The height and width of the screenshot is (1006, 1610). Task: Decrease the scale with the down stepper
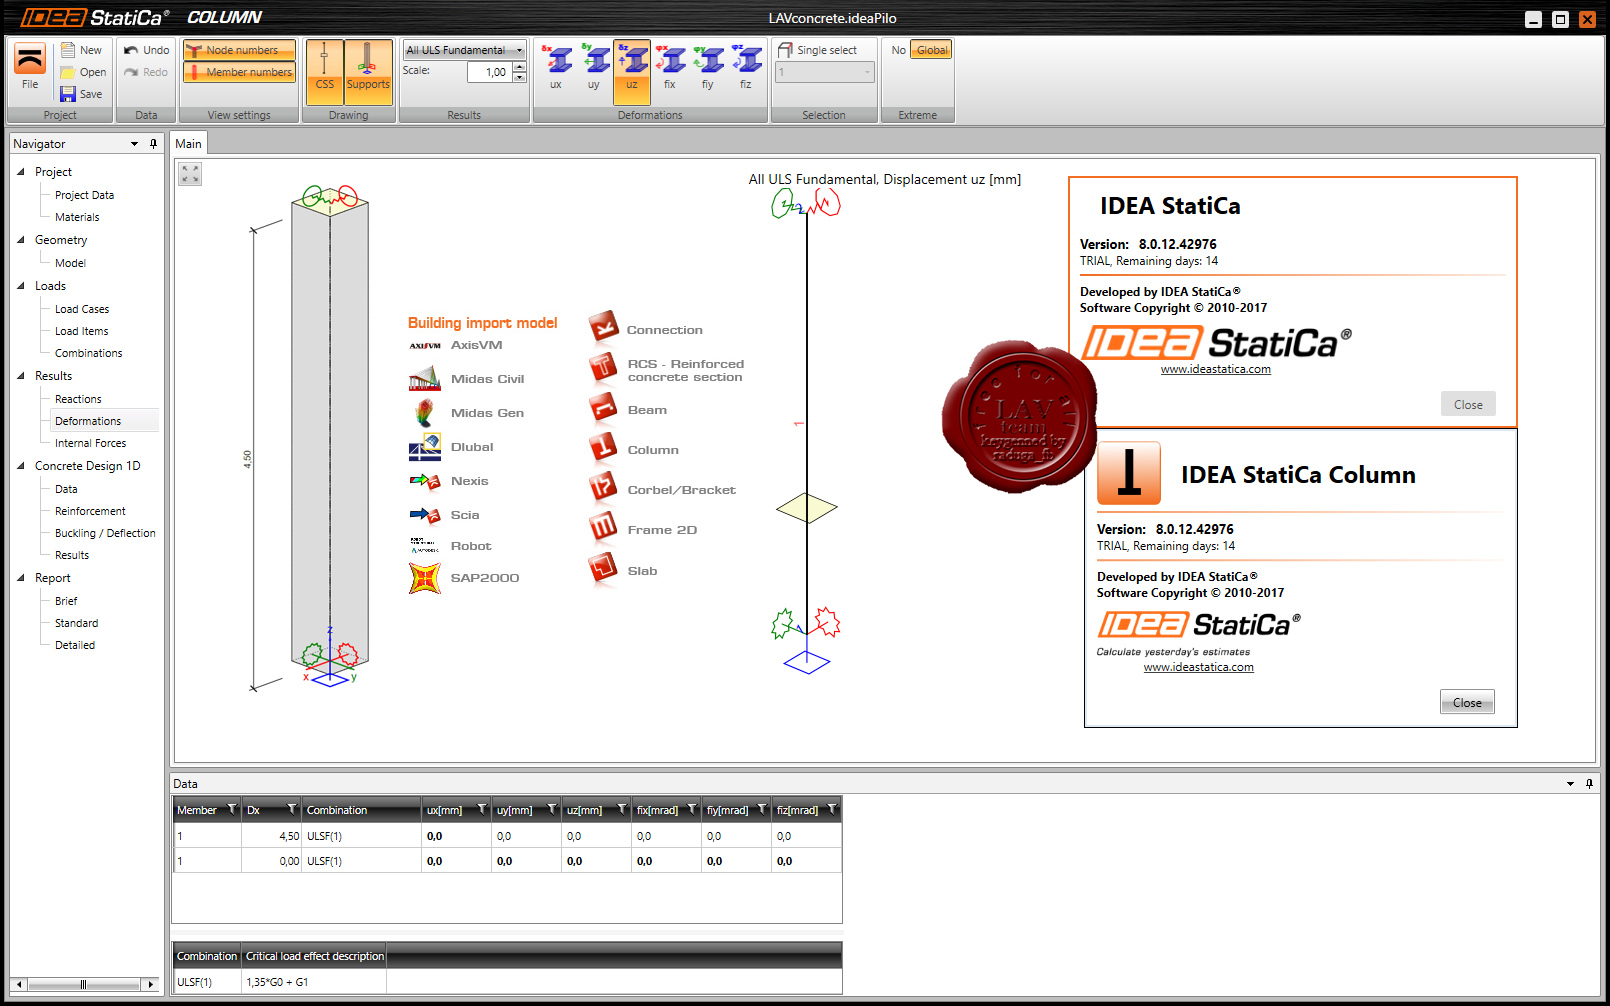[519, 77]
